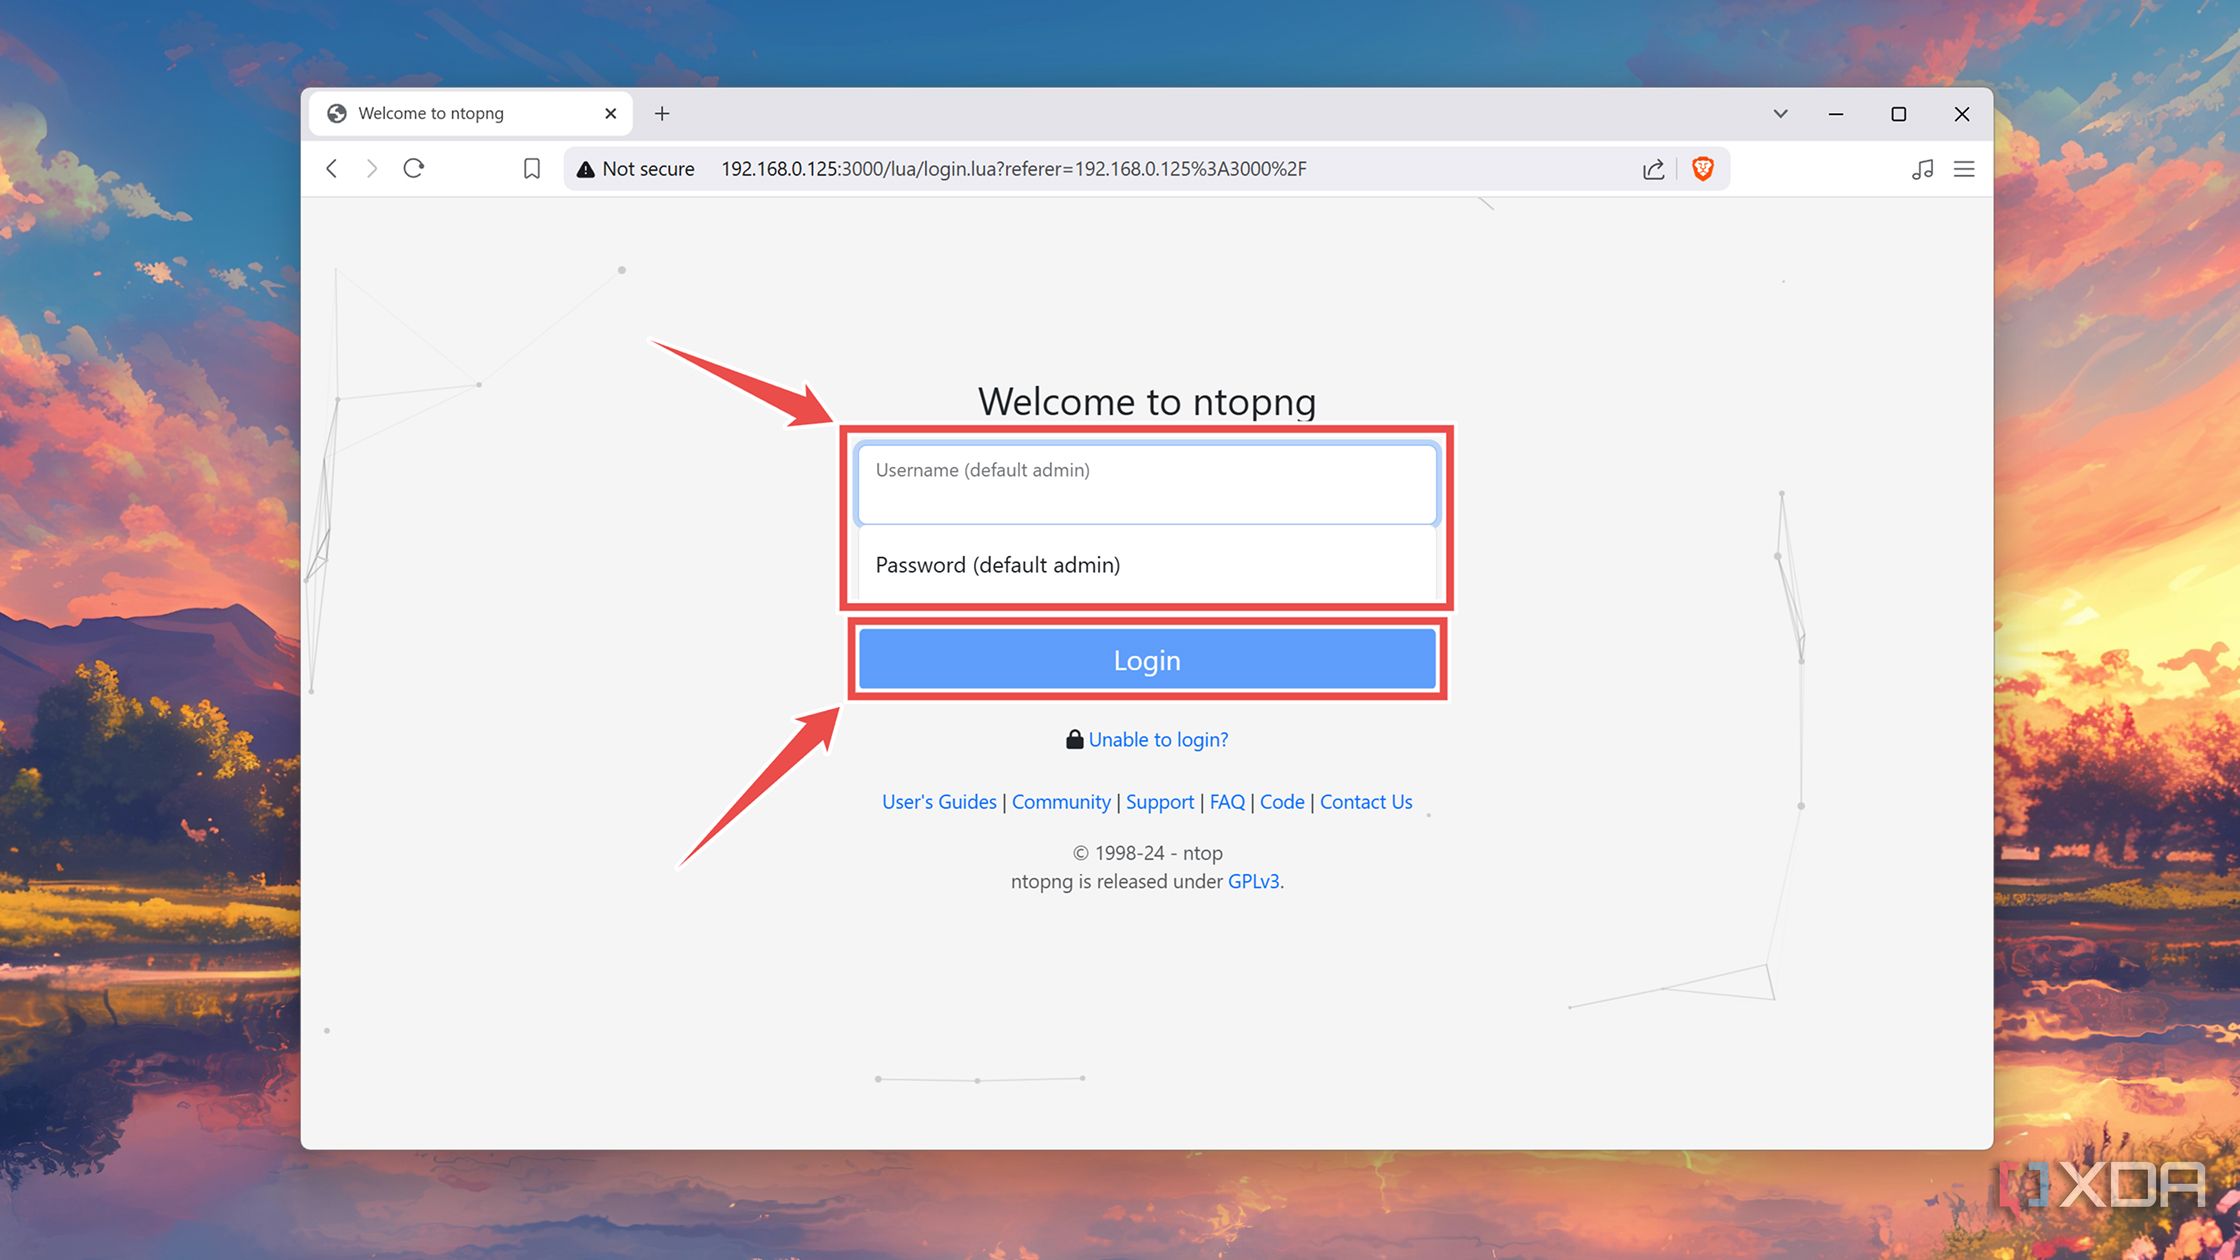Open the tab search dropdown chevron

(x=1780, y=113)
